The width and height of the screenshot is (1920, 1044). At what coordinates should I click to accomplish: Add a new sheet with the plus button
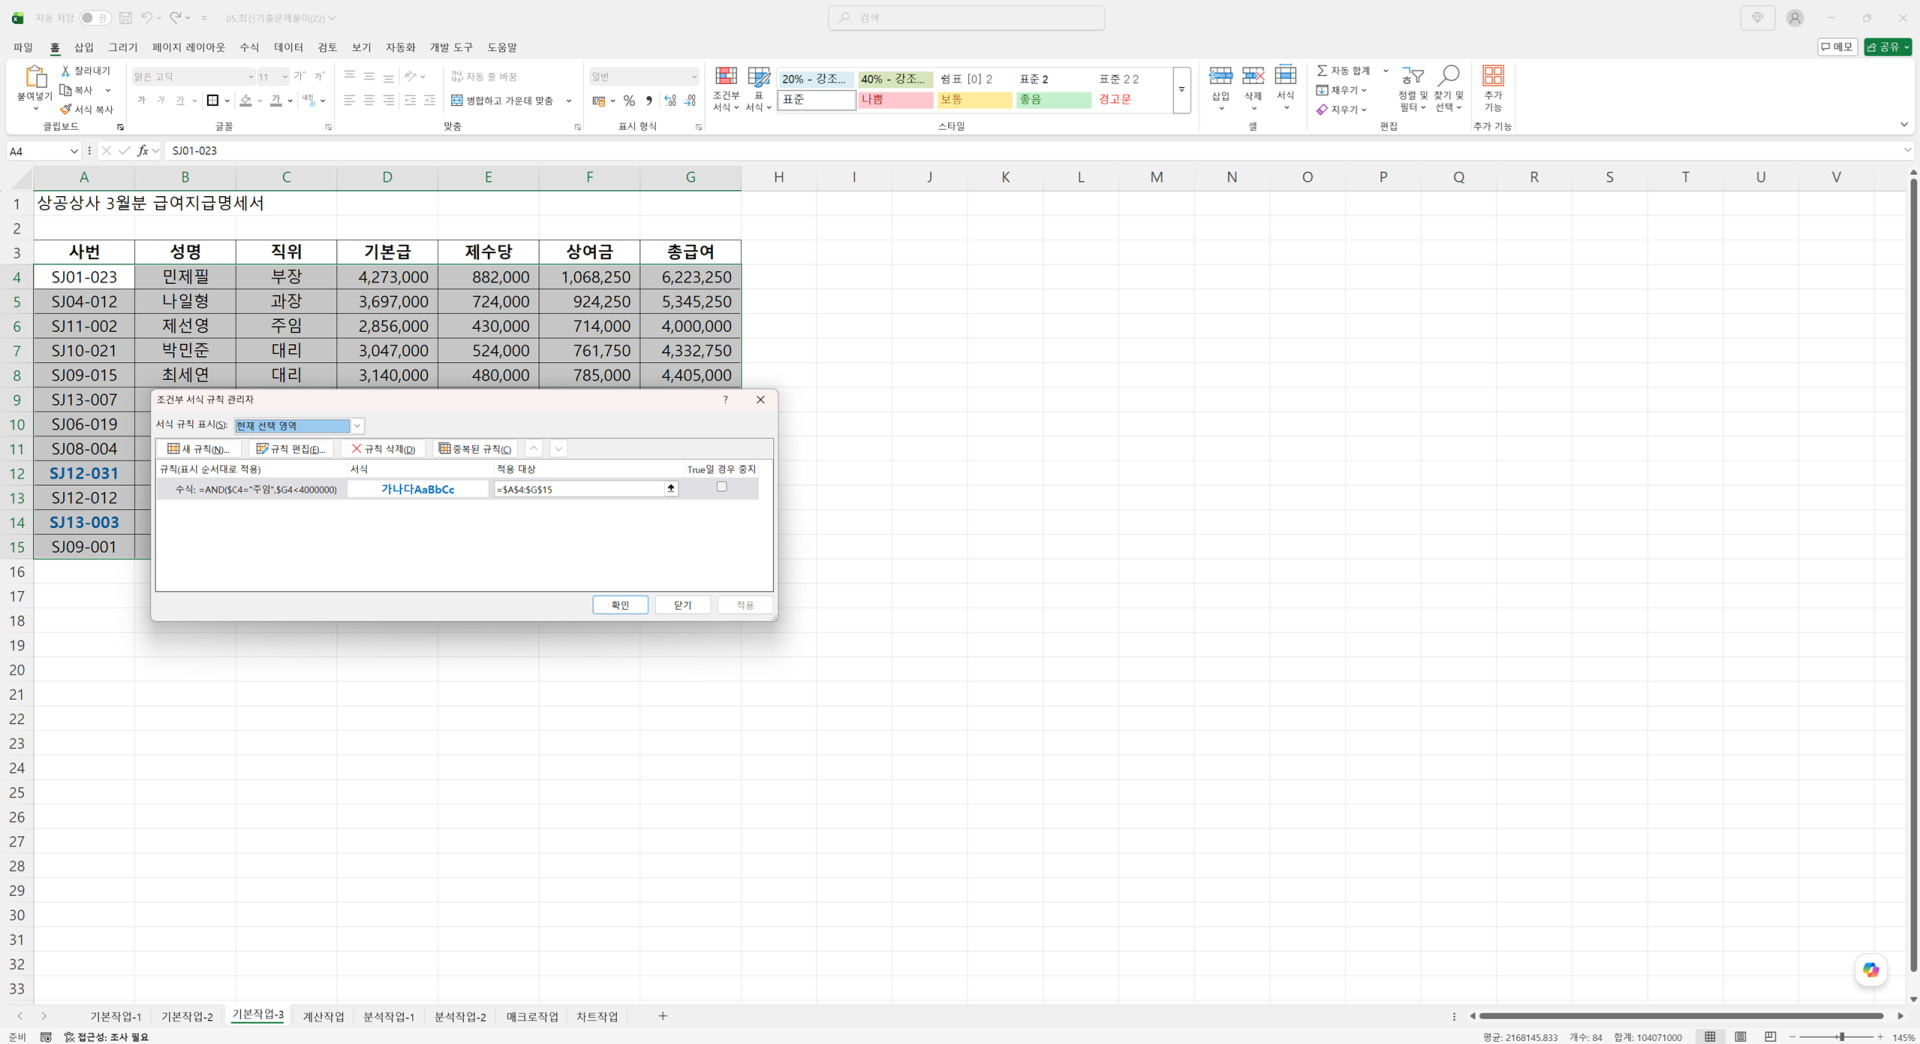tap(663, 1016)
